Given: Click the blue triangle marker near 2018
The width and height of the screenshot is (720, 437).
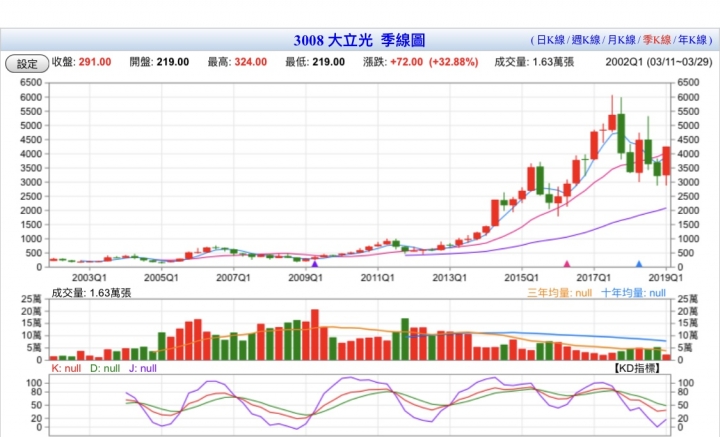Looking at the screenshot, I should 639,264.
